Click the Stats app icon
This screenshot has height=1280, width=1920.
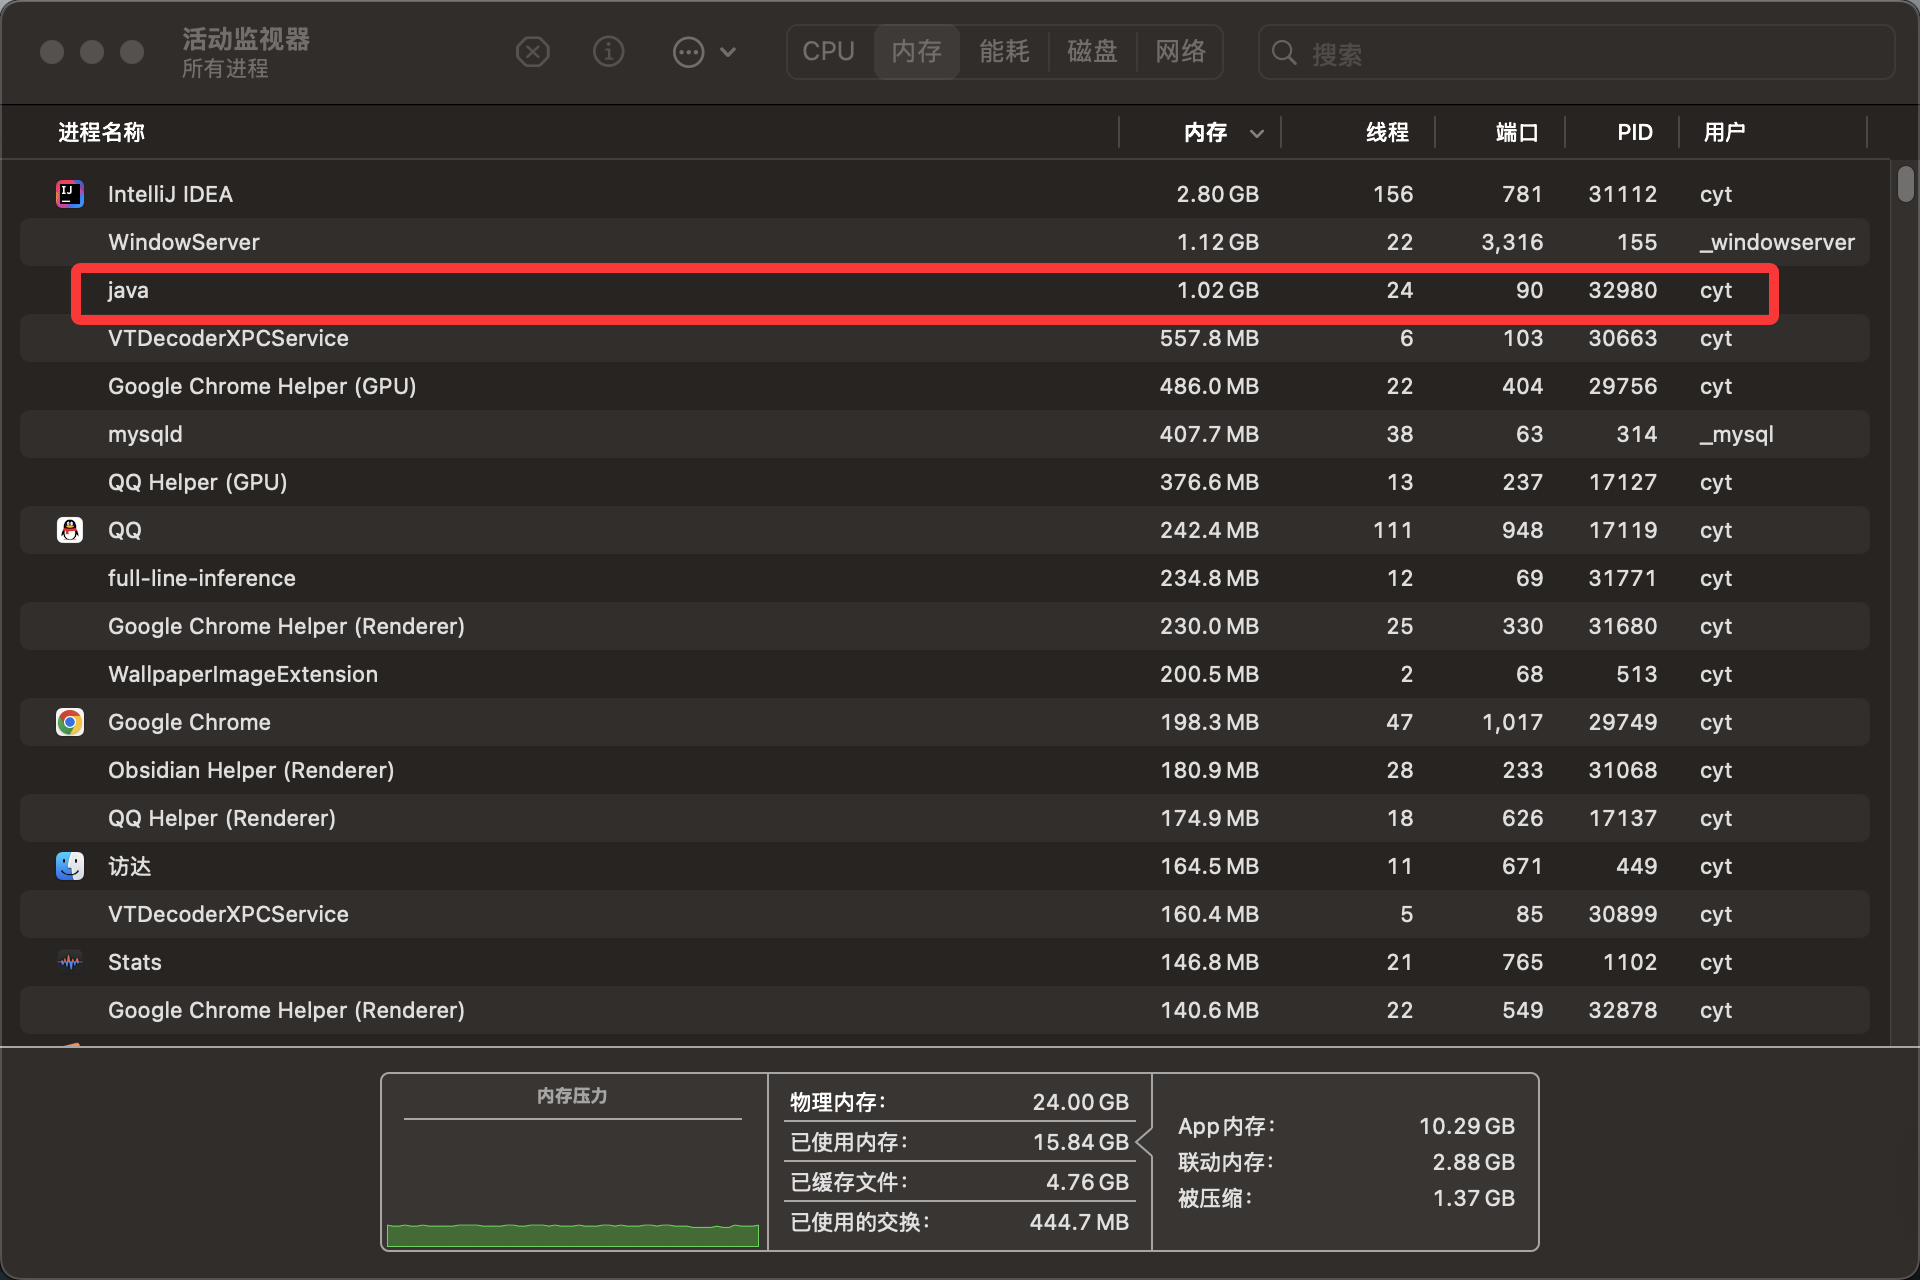[70, 962]
